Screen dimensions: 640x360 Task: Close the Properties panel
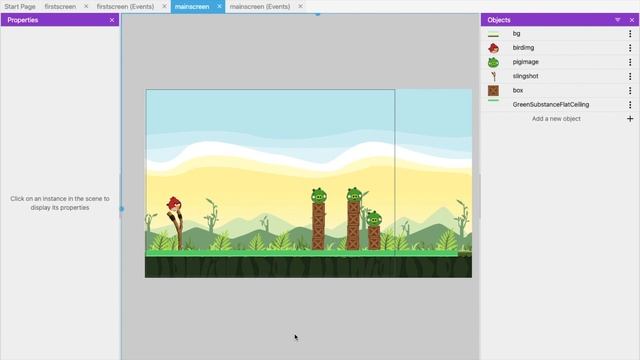pyautogui.click(x=112, y=20)
